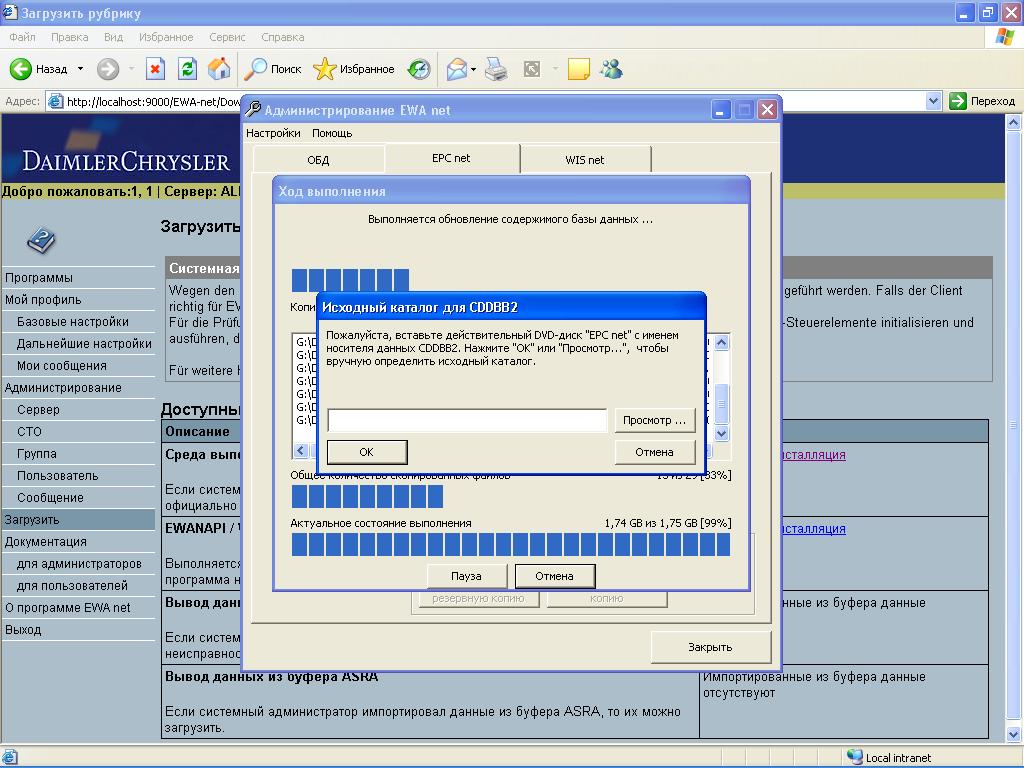The height and width of the screenshot is (768, 1024).
Task: Open the Mail icon dropdown arrow
Action: [473, 69]
